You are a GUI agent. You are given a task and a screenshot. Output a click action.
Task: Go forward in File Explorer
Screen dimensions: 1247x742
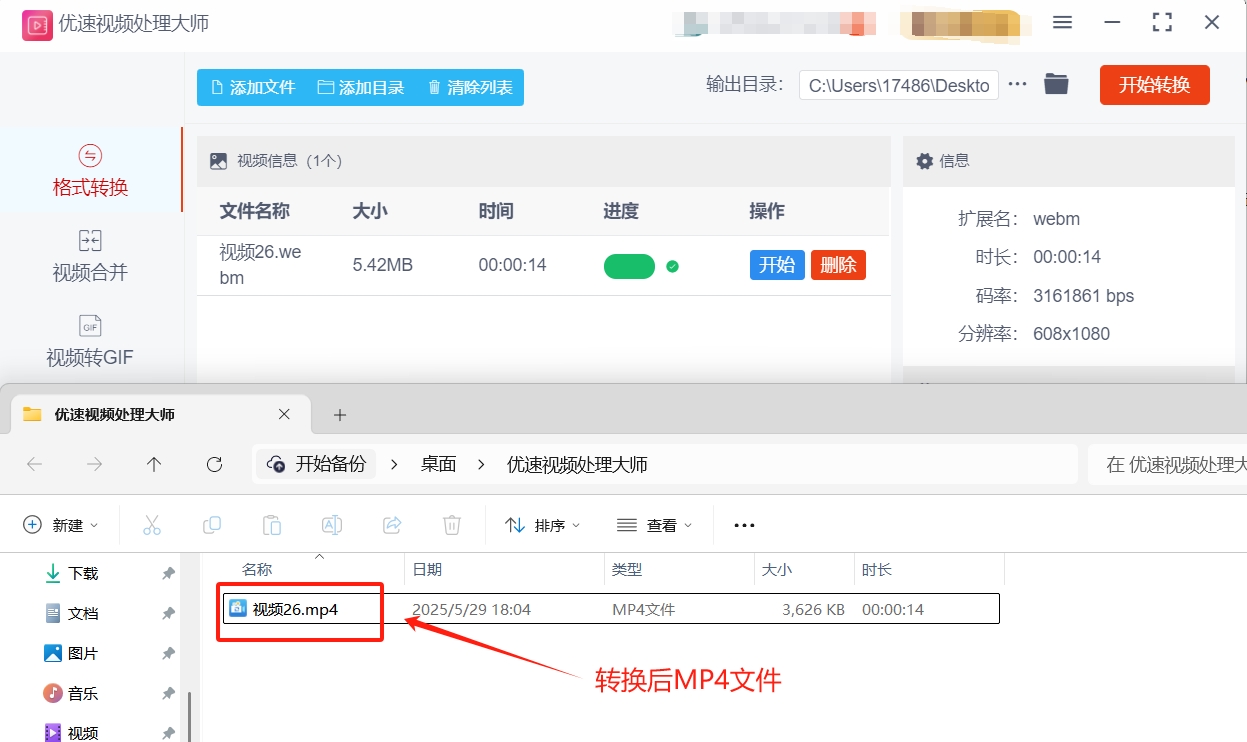(94, 464)
